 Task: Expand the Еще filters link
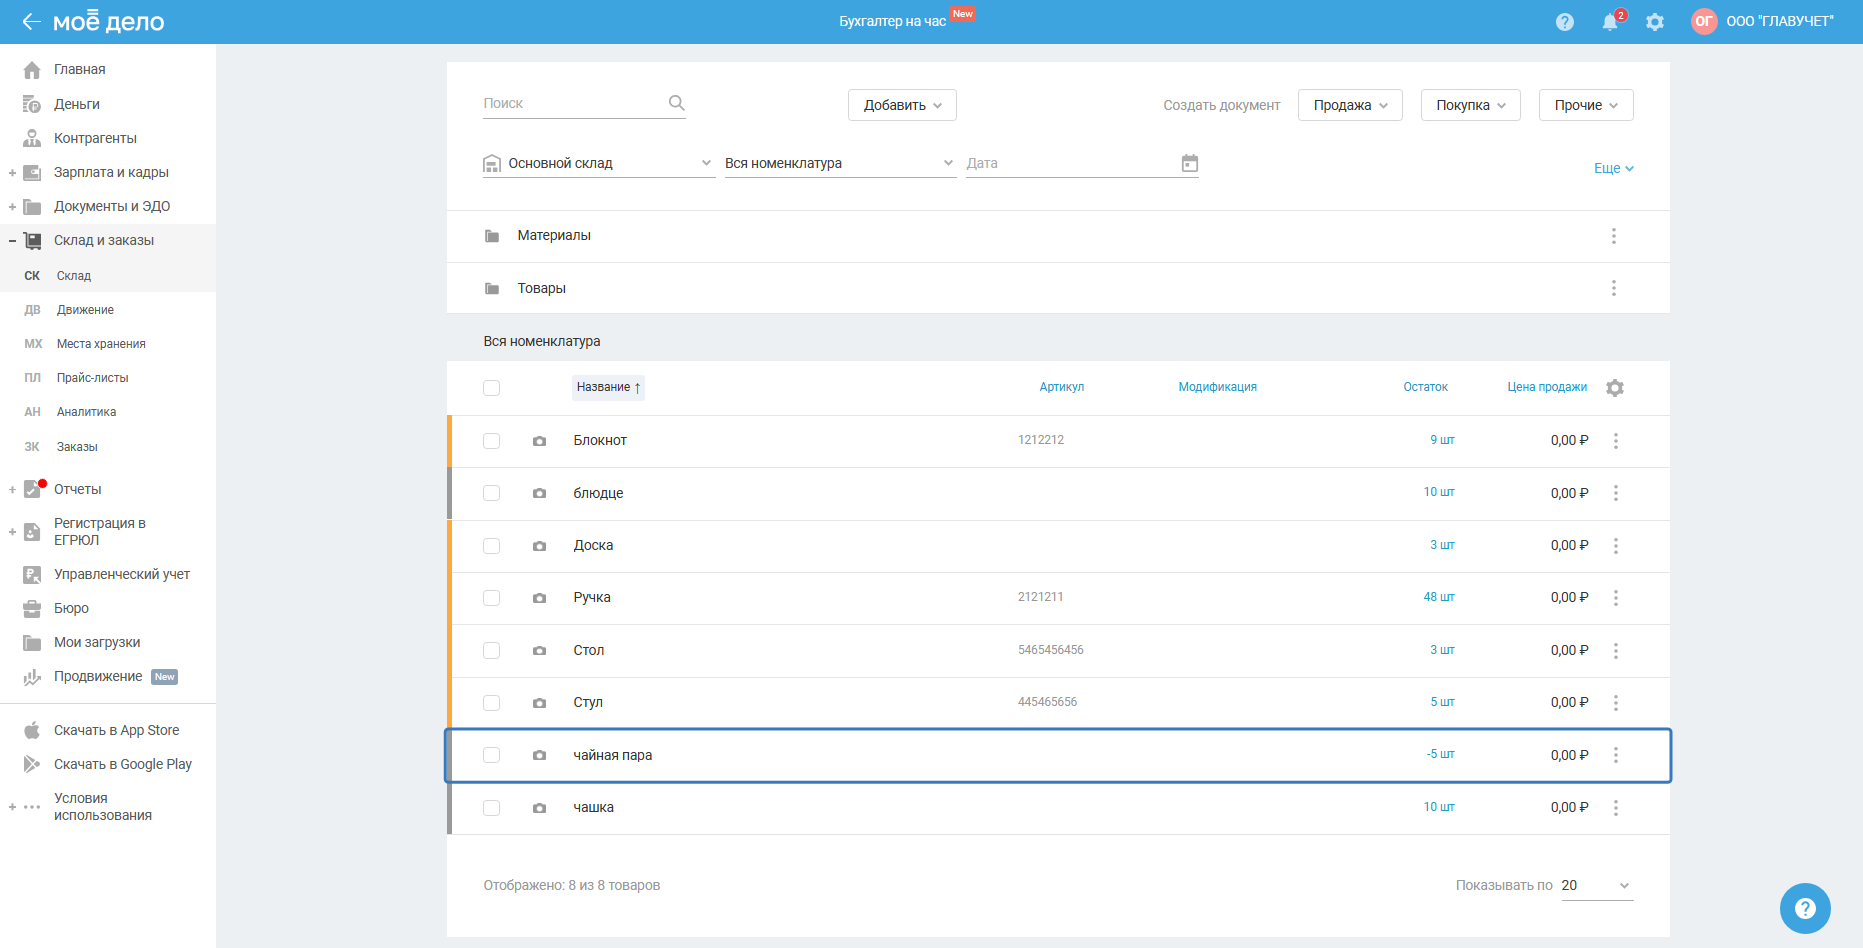[1613, 168]
